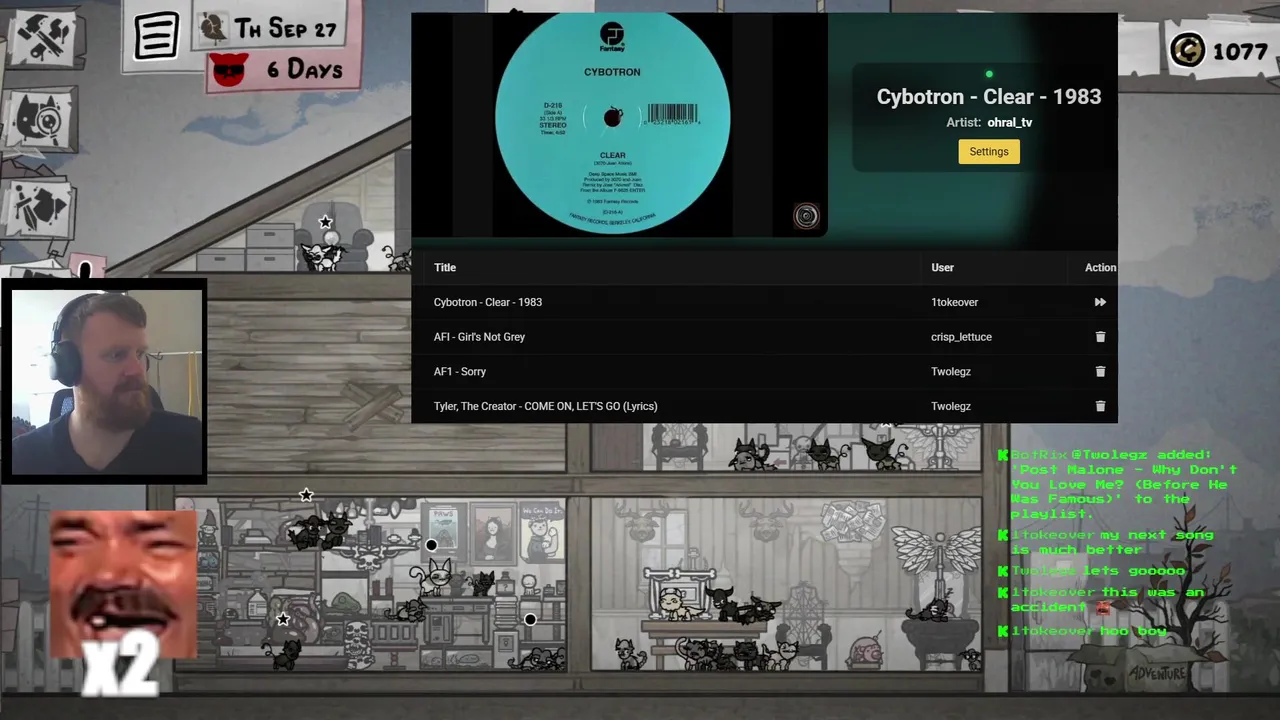
Task: Click user crisp_lettuce in playlist
Action: 961,337
